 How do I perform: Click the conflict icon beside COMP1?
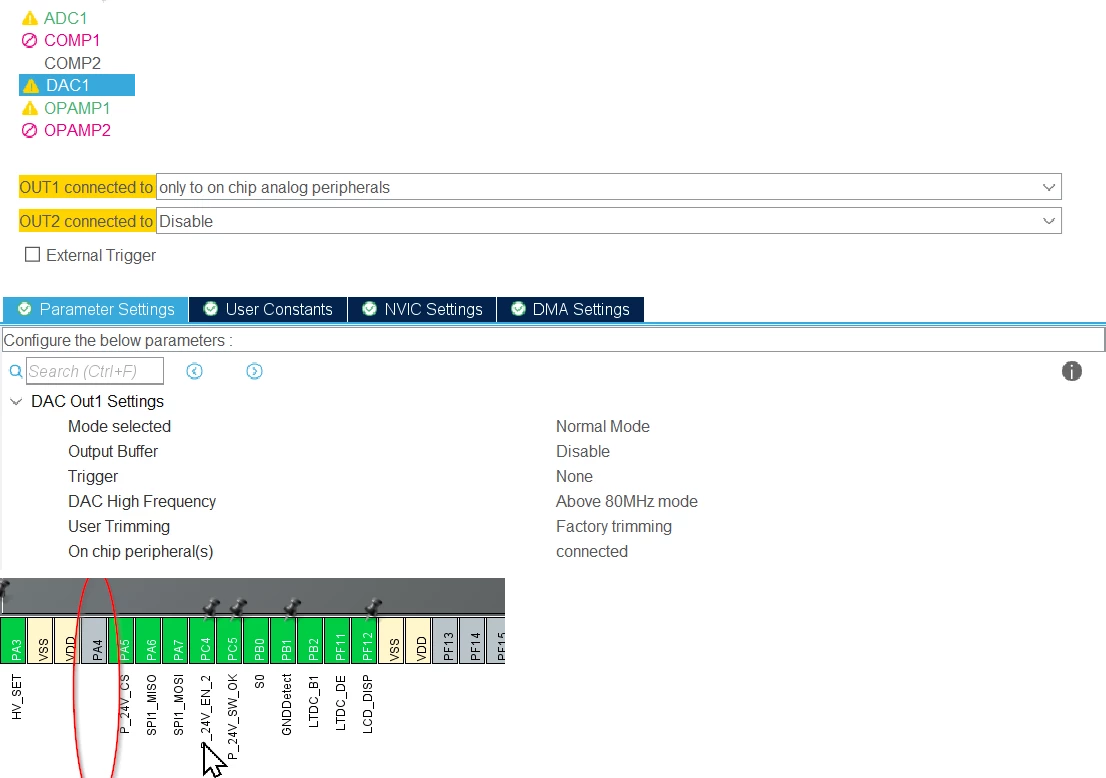(30, 41)
